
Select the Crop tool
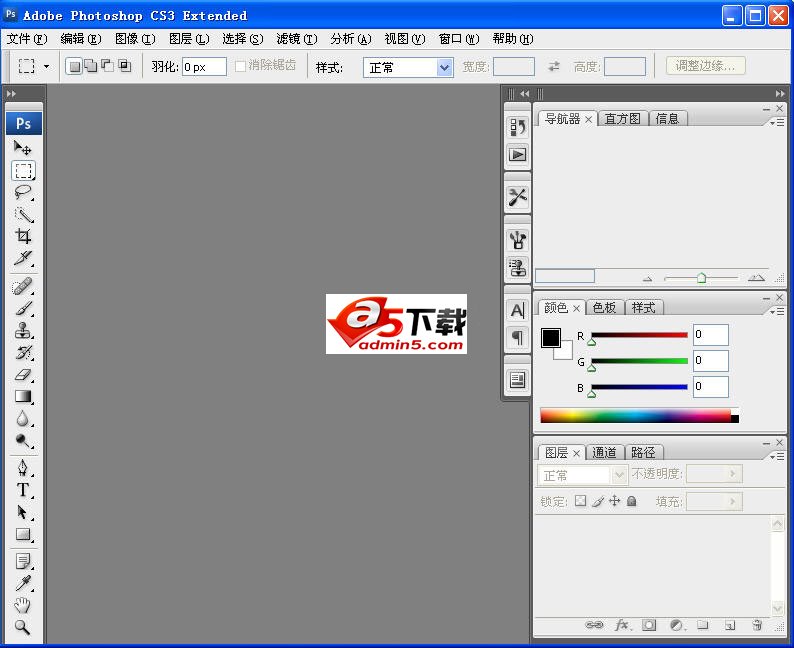click(x=23, y=236)
